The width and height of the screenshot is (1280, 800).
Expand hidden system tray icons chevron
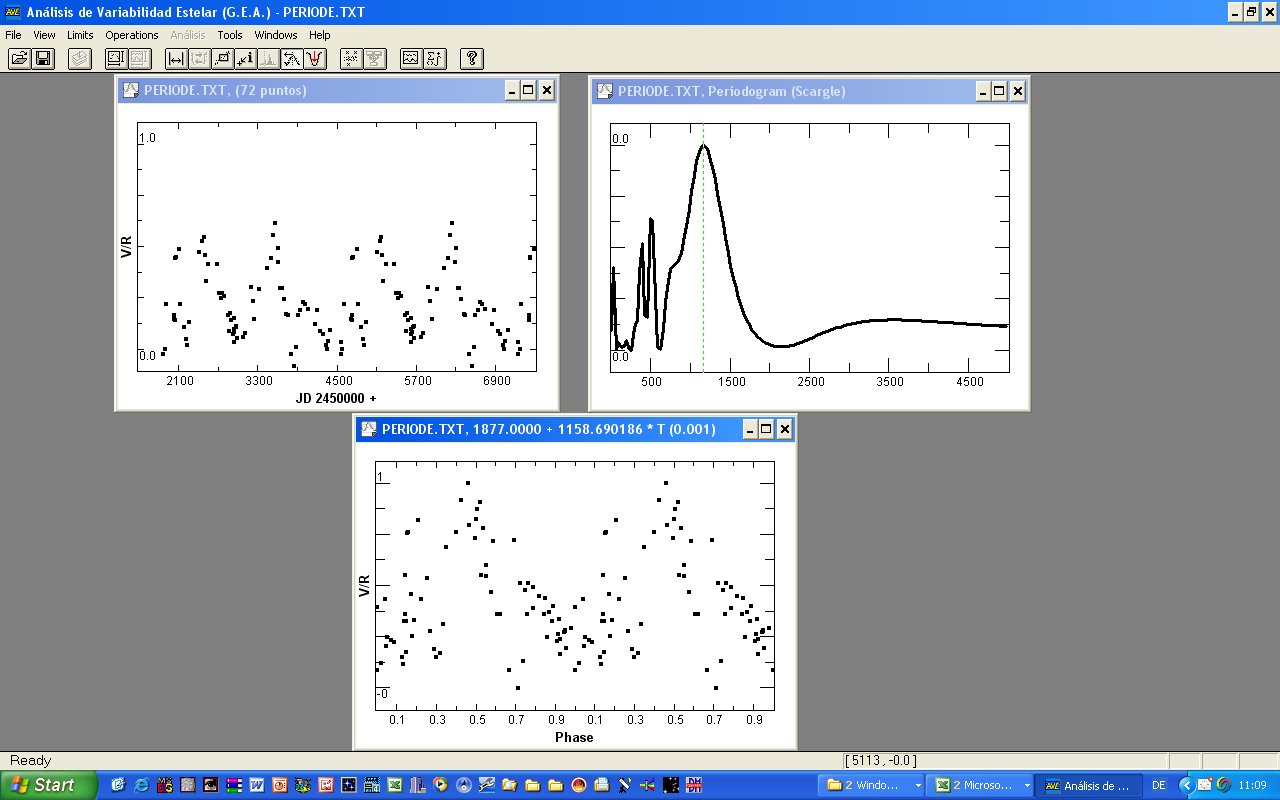[1187, 785]
